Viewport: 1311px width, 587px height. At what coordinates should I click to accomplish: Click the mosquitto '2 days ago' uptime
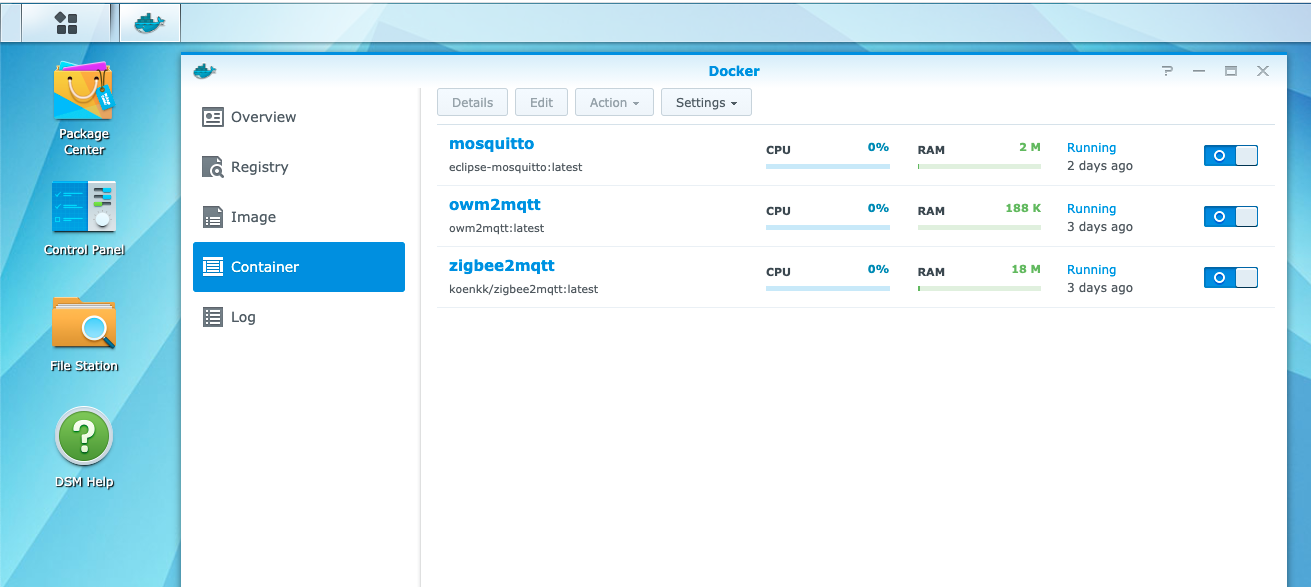coord(1100,166)
